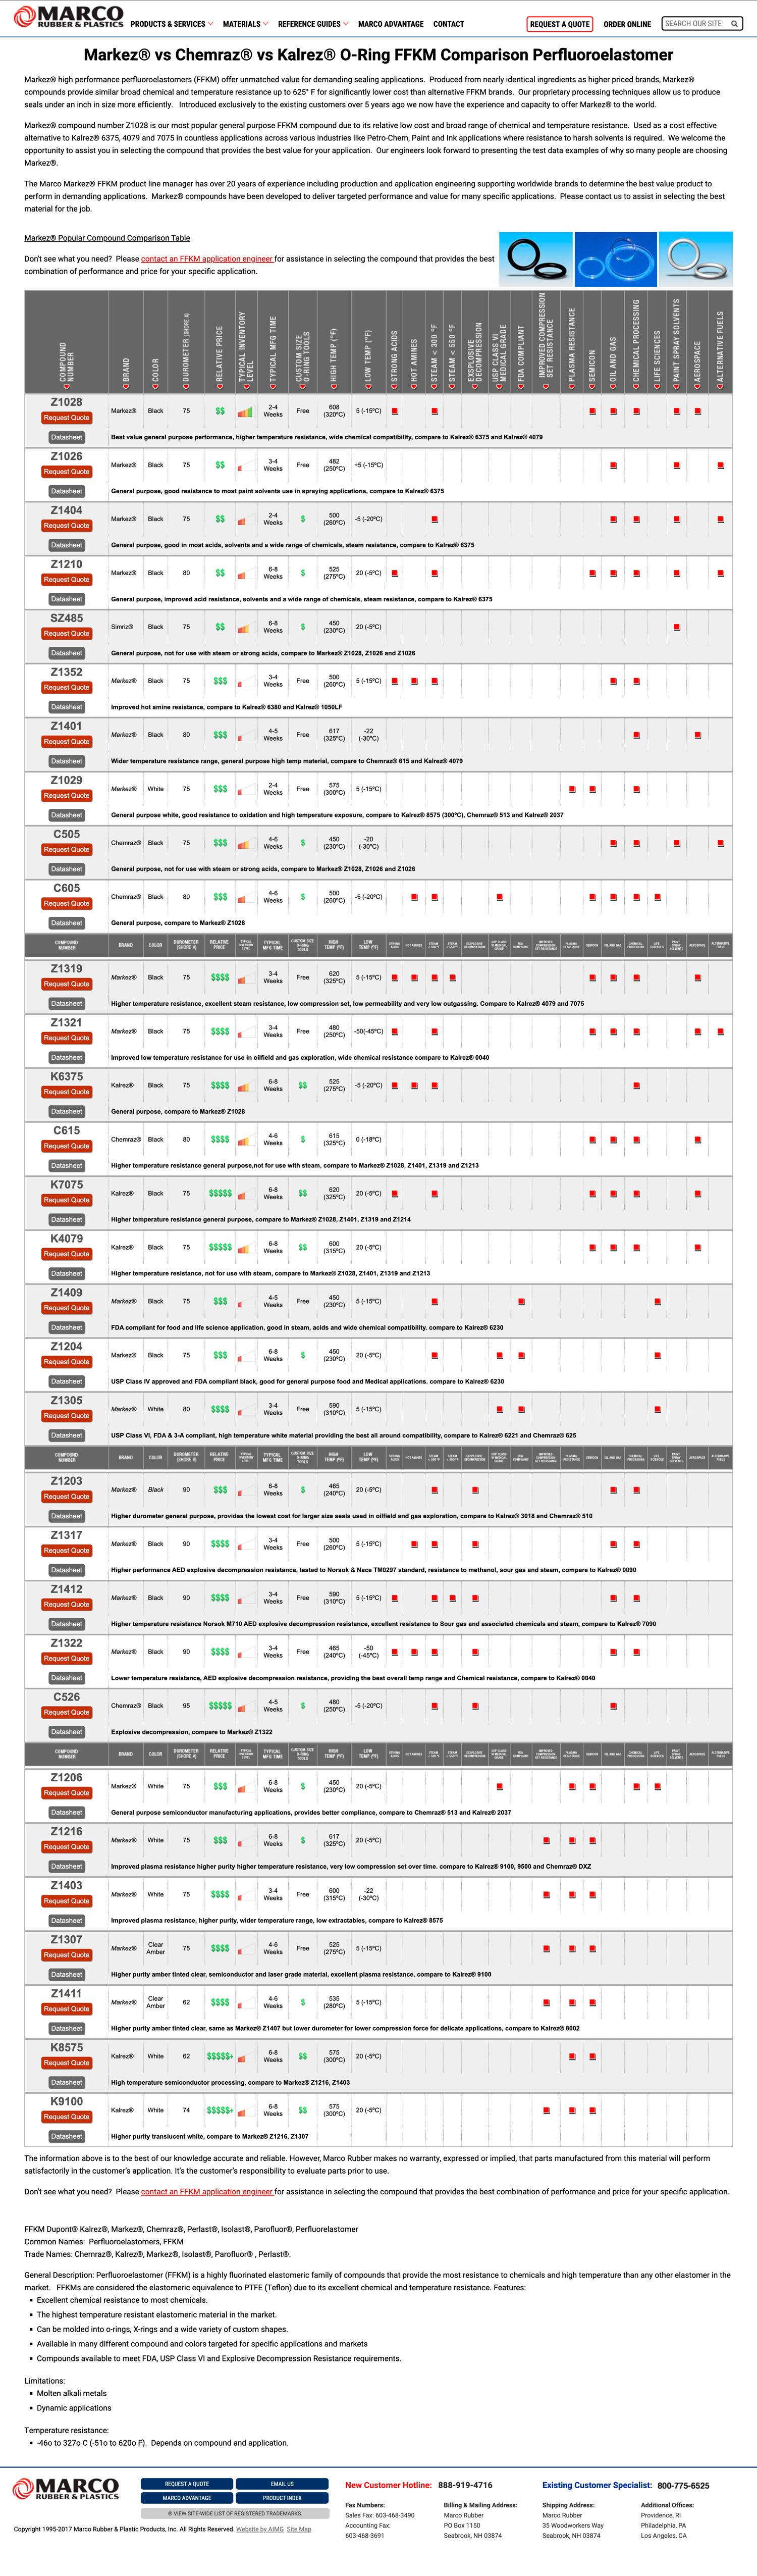Click the Relative Price column header
Image resolution: width=757 pixels, height=2576 pixels.
tap(220, 345)
